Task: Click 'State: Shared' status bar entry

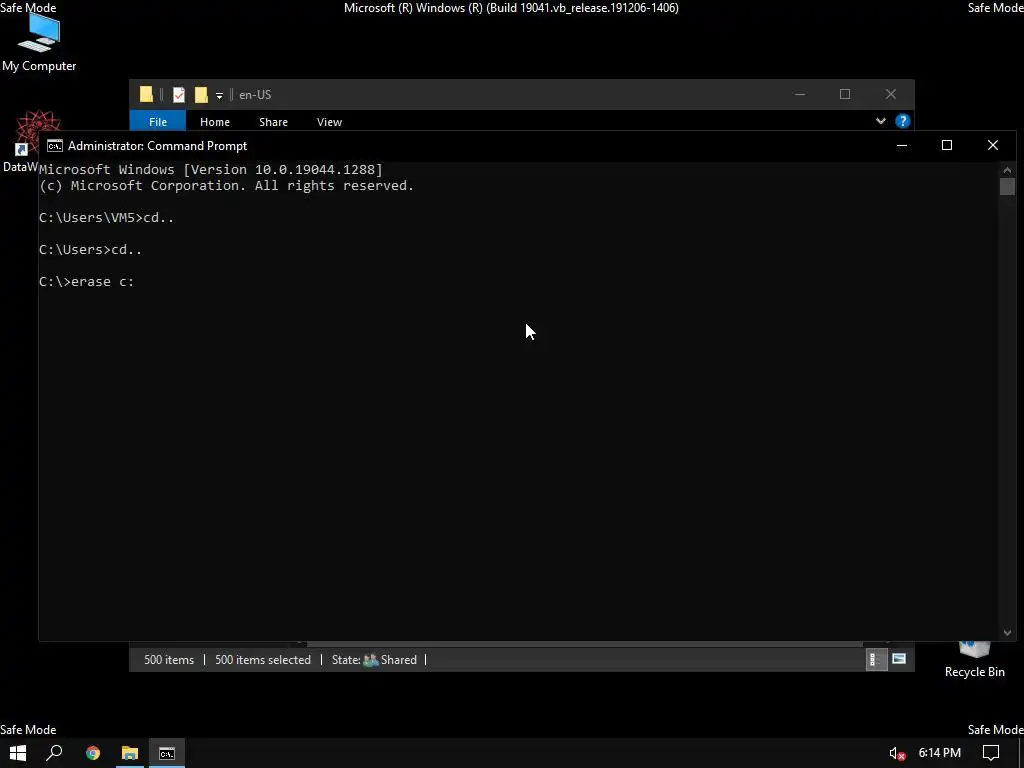Action: (374, 660)
